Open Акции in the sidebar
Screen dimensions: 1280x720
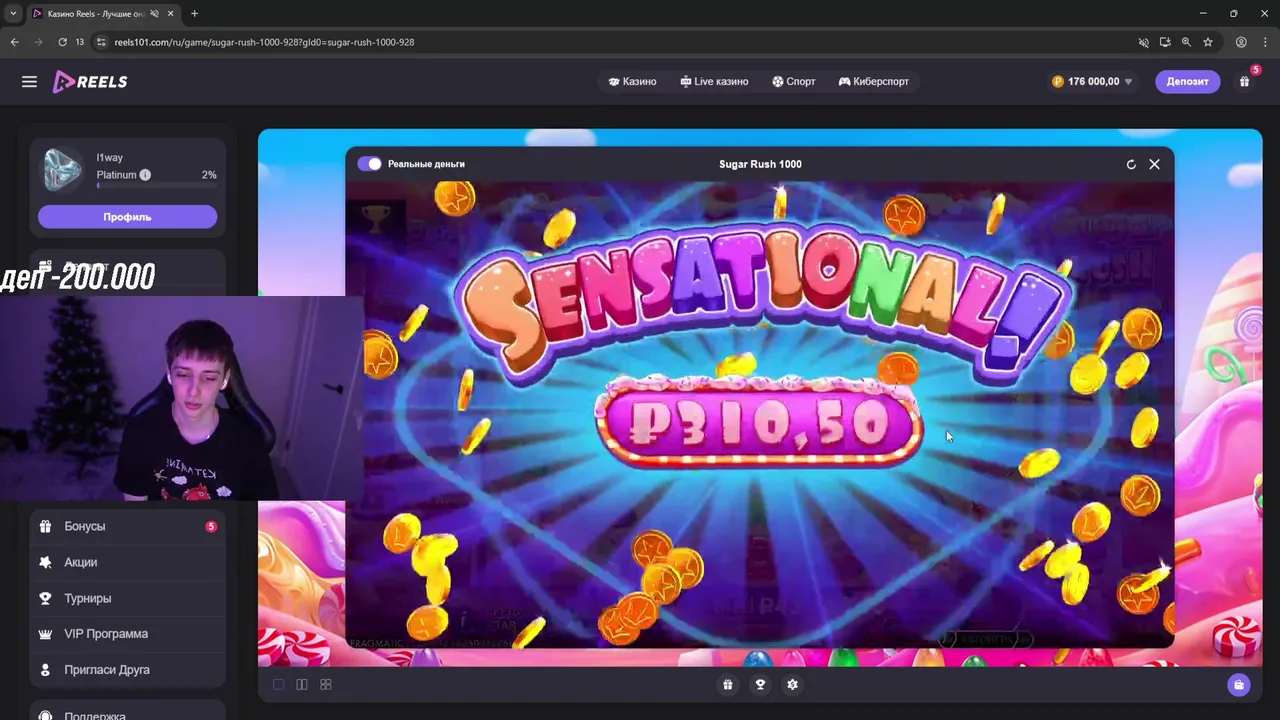pos(127,562)
